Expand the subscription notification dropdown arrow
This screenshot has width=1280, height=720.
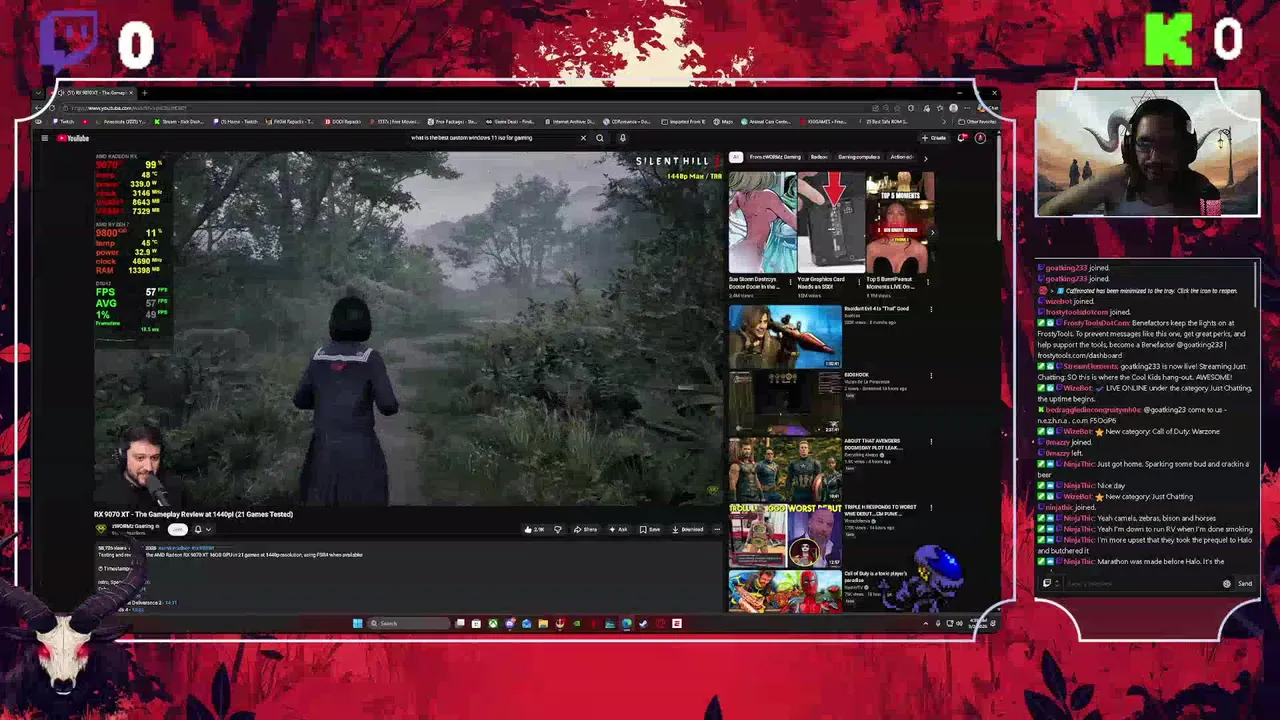pyautogui.click(x=208, y=529)
